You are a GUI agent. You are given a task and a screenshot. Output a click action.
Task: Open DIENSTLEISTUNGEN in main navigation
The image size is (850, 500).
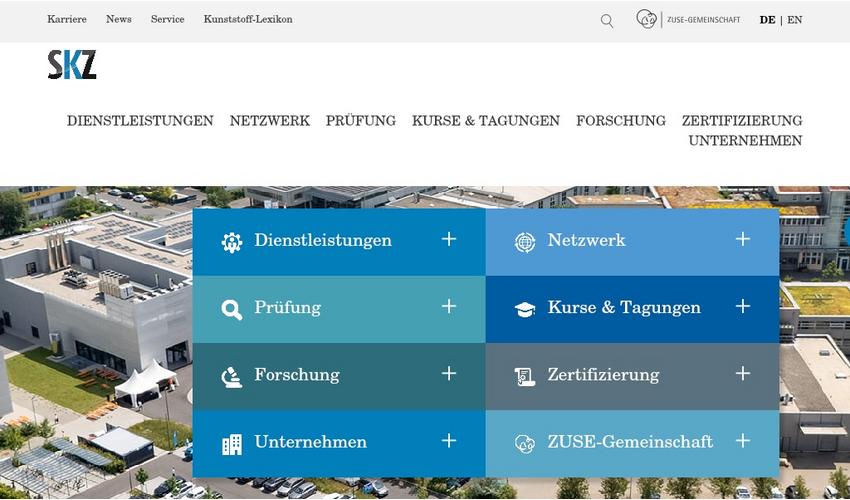pos(140,120)
